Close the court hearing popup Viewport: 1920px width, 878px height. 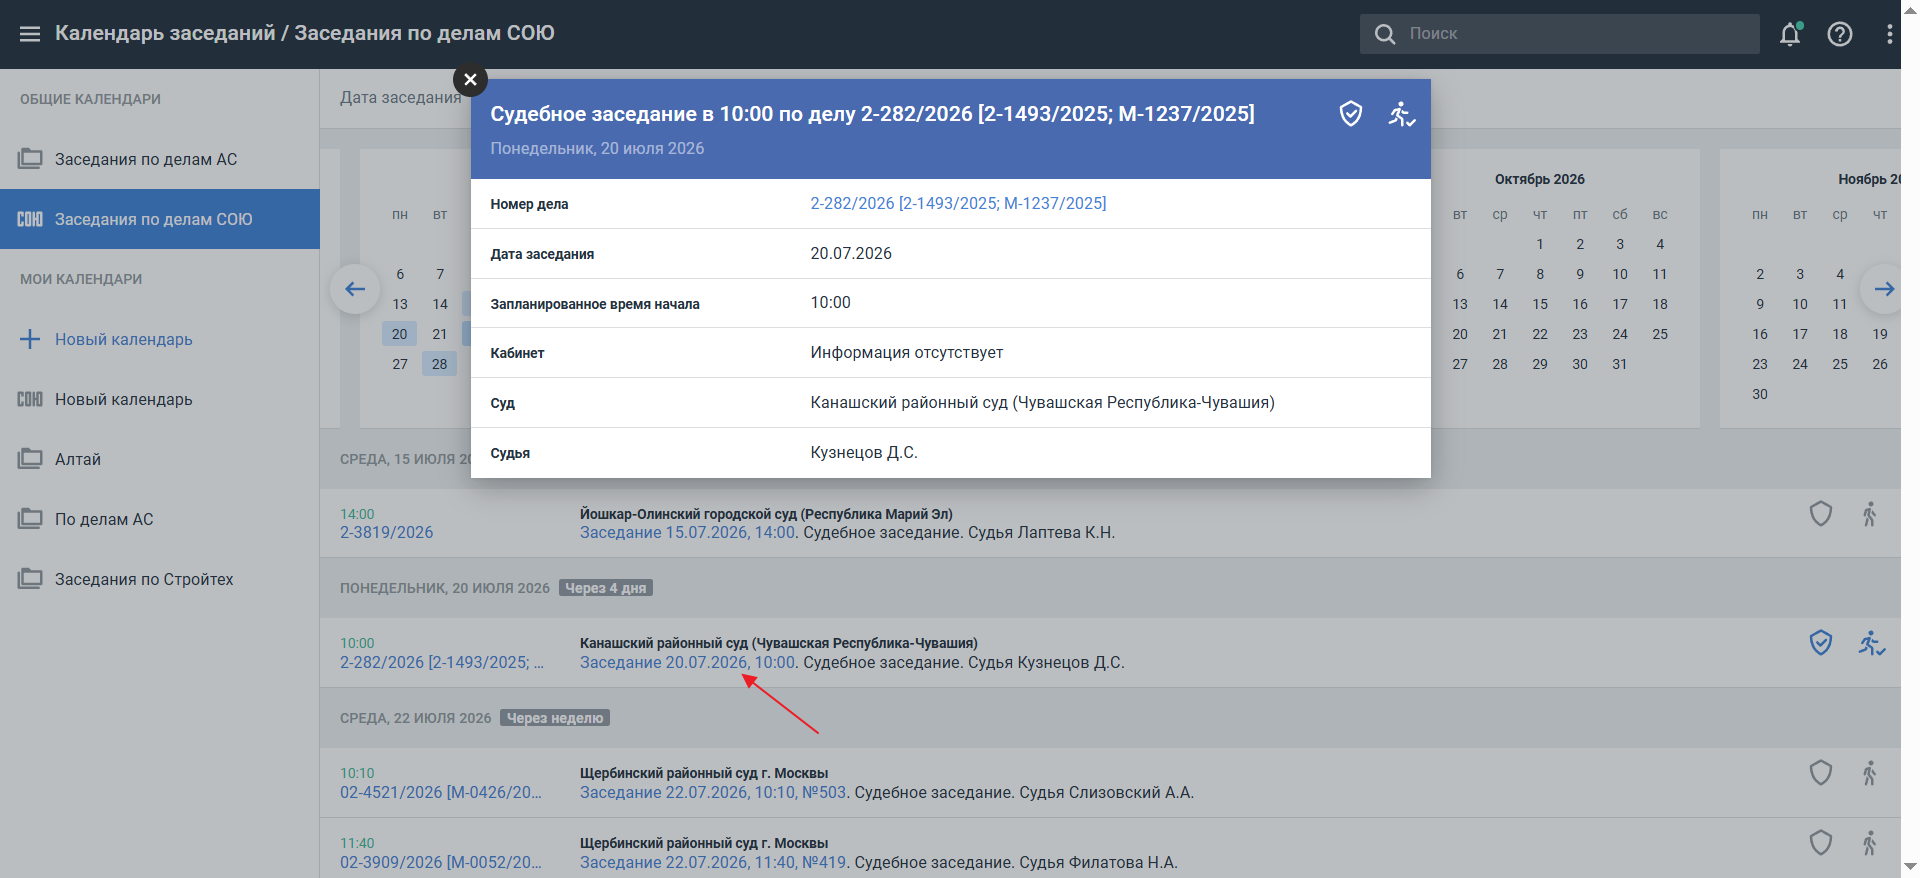pos(470,80)
